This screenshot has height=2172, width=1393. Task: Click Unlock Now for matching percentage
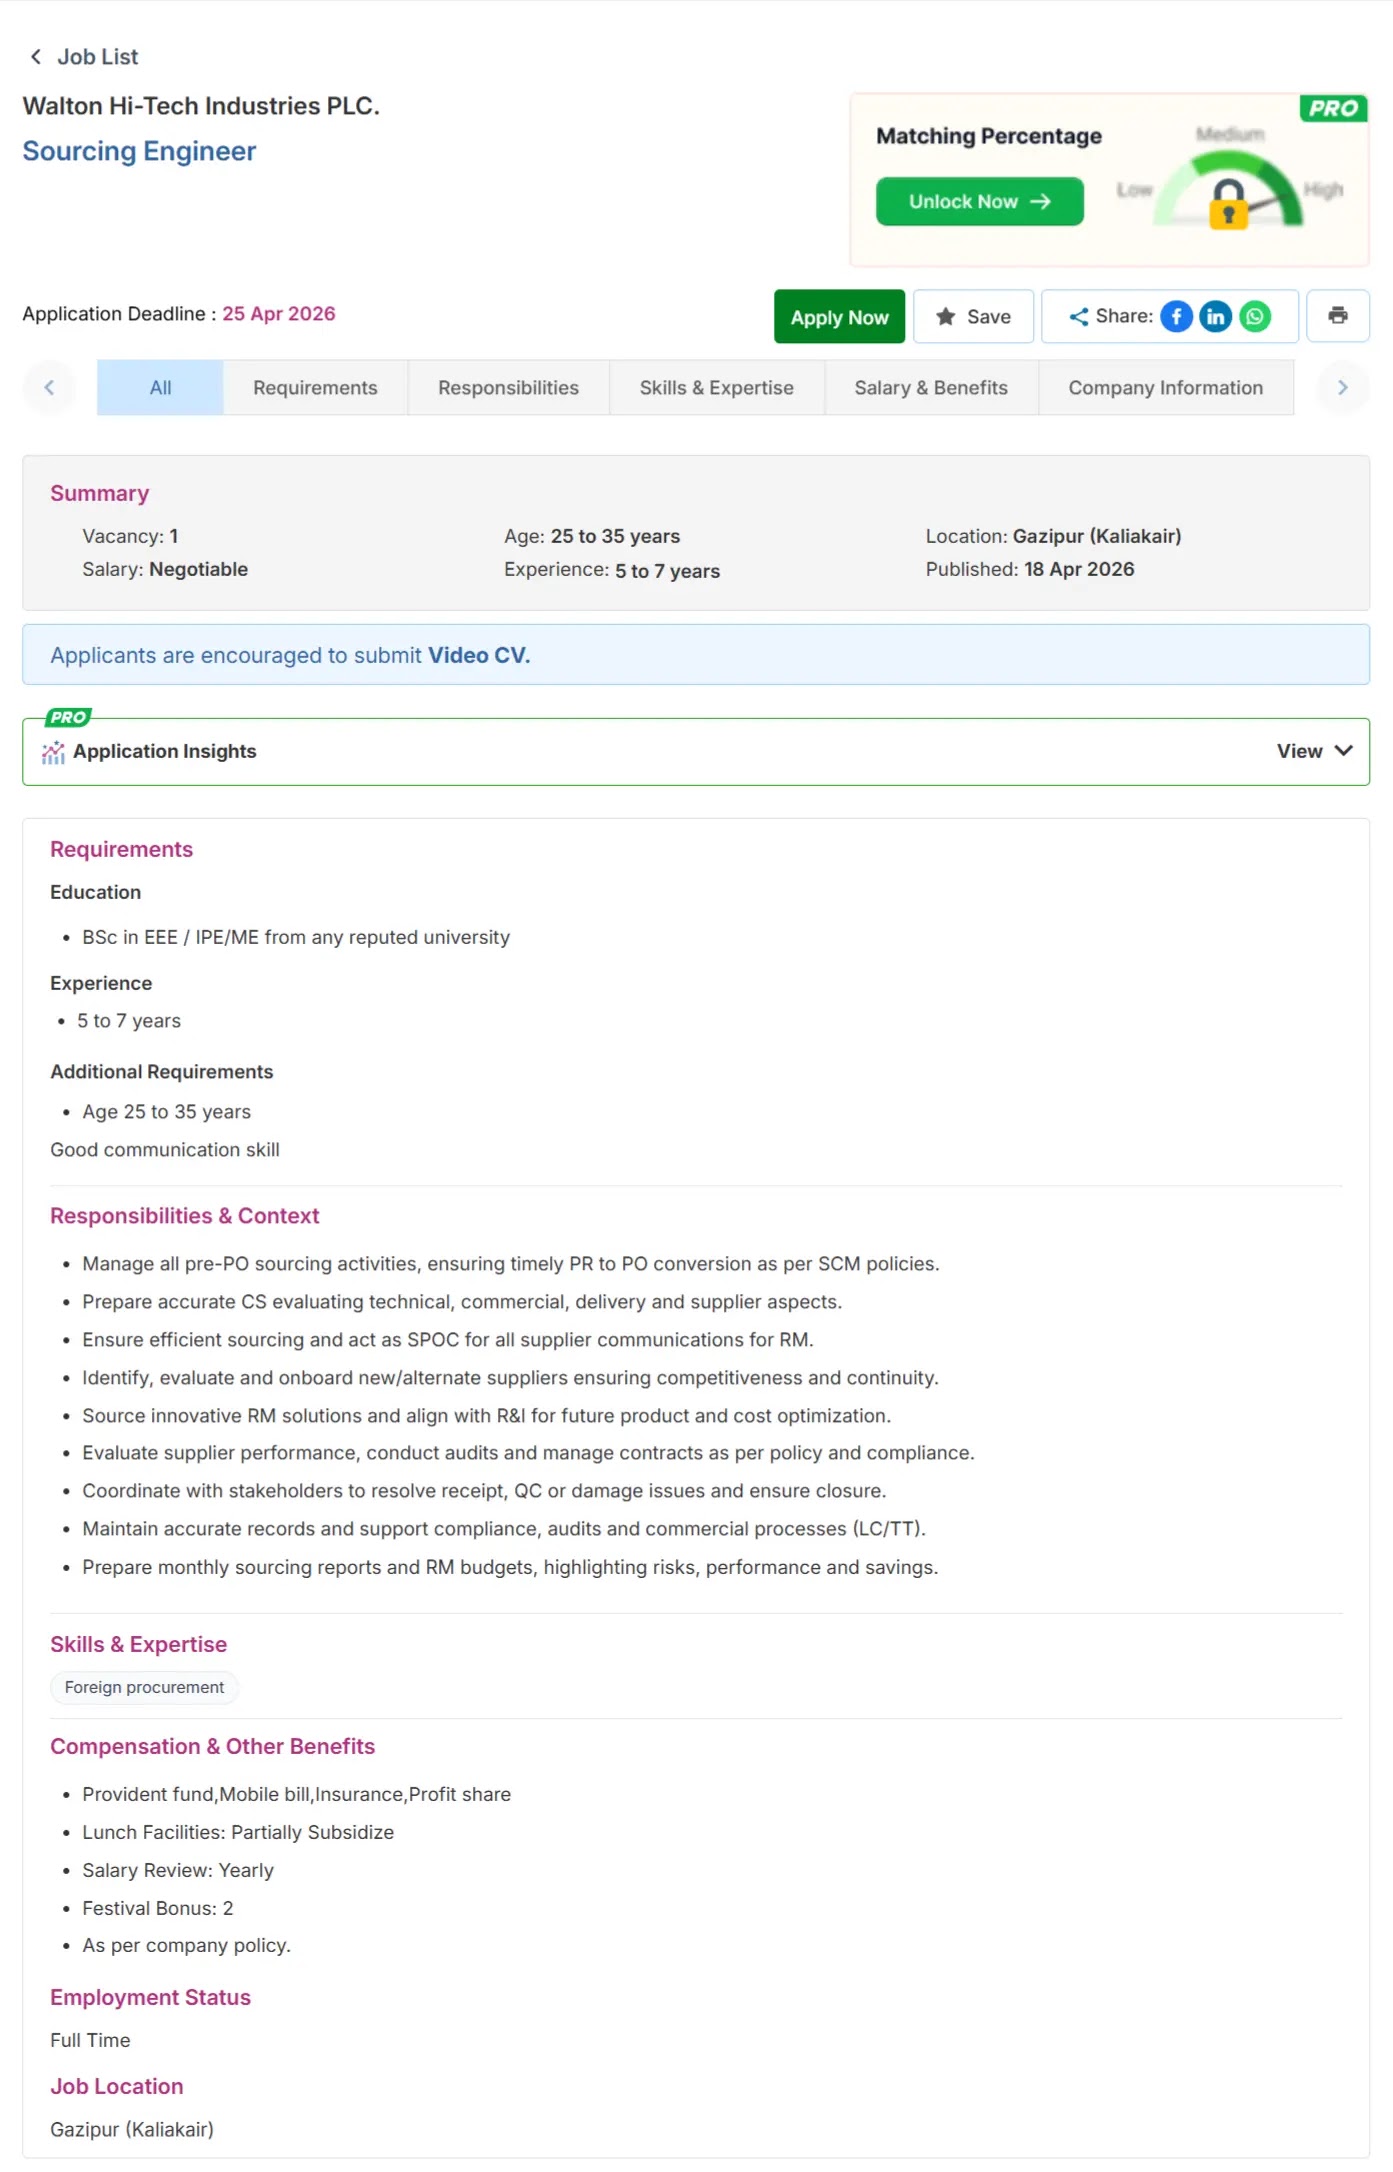(x=979, y=202)
